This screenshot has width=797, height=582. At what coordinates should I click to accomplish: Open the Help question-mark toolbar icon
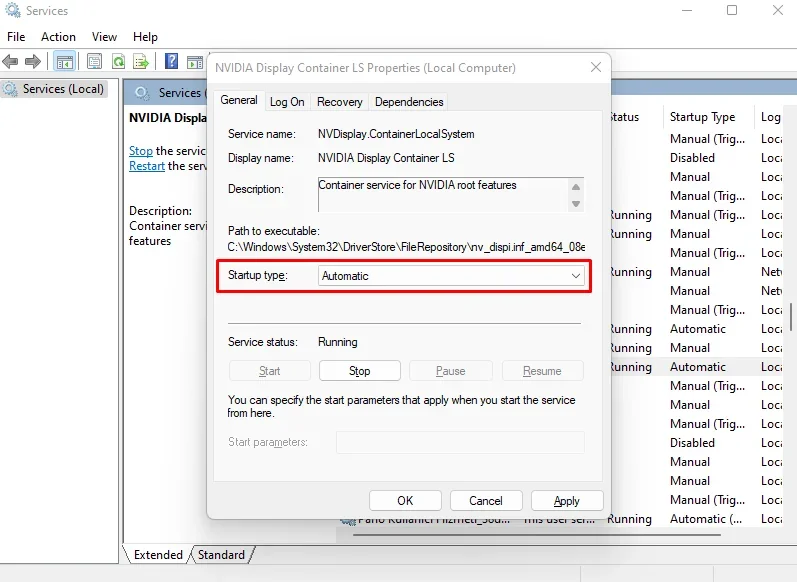(172, 61)
